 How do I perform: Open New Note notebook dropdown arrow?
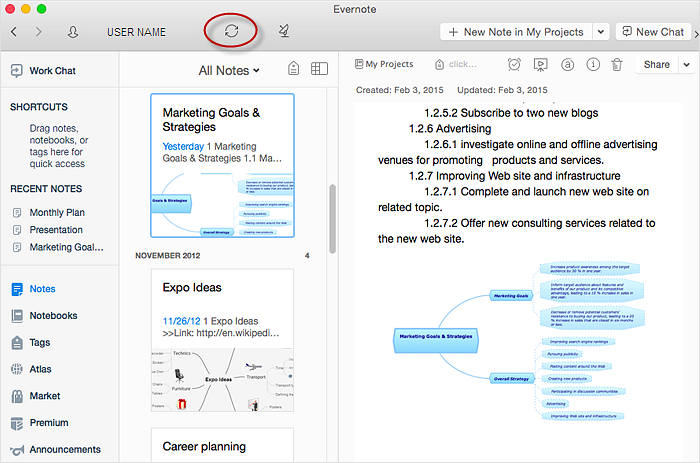tap(601, 32)
